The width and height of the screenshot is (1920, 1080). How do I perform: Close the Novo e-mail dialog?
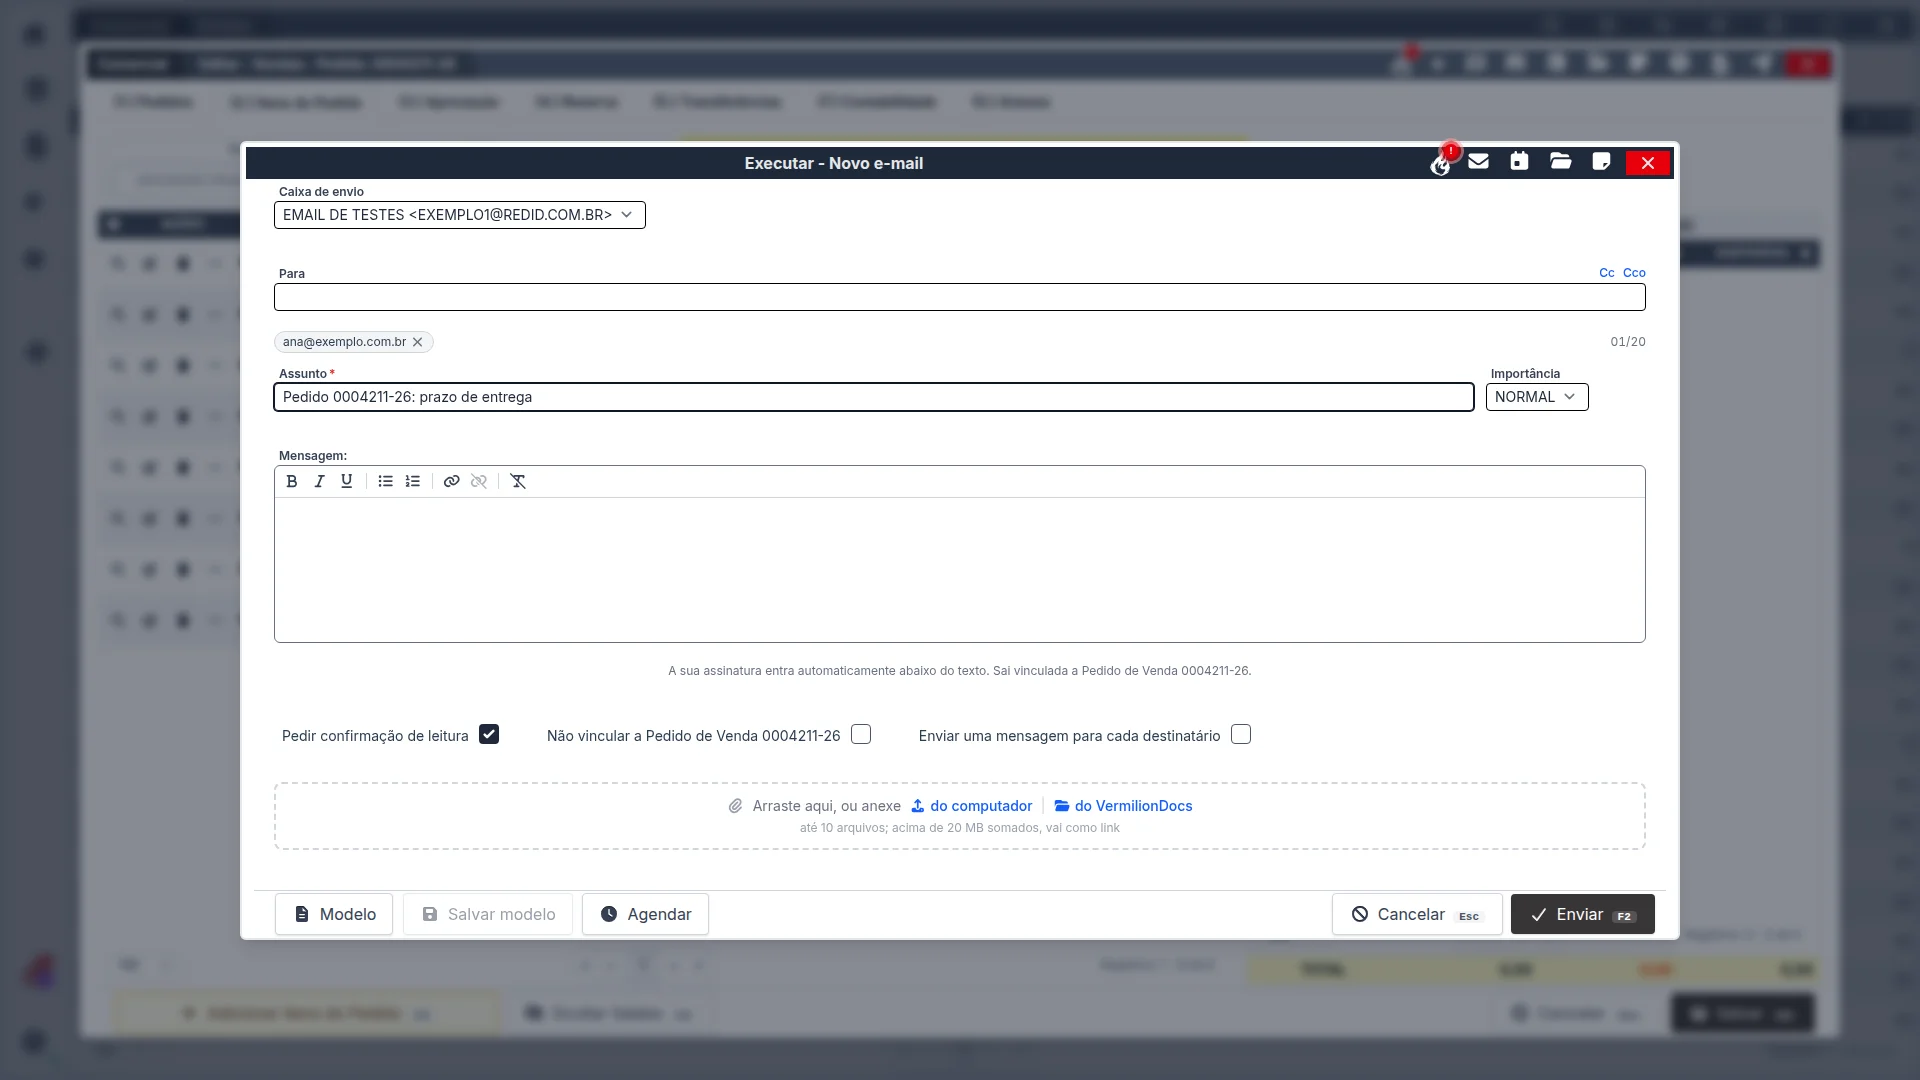[1648, 163]
